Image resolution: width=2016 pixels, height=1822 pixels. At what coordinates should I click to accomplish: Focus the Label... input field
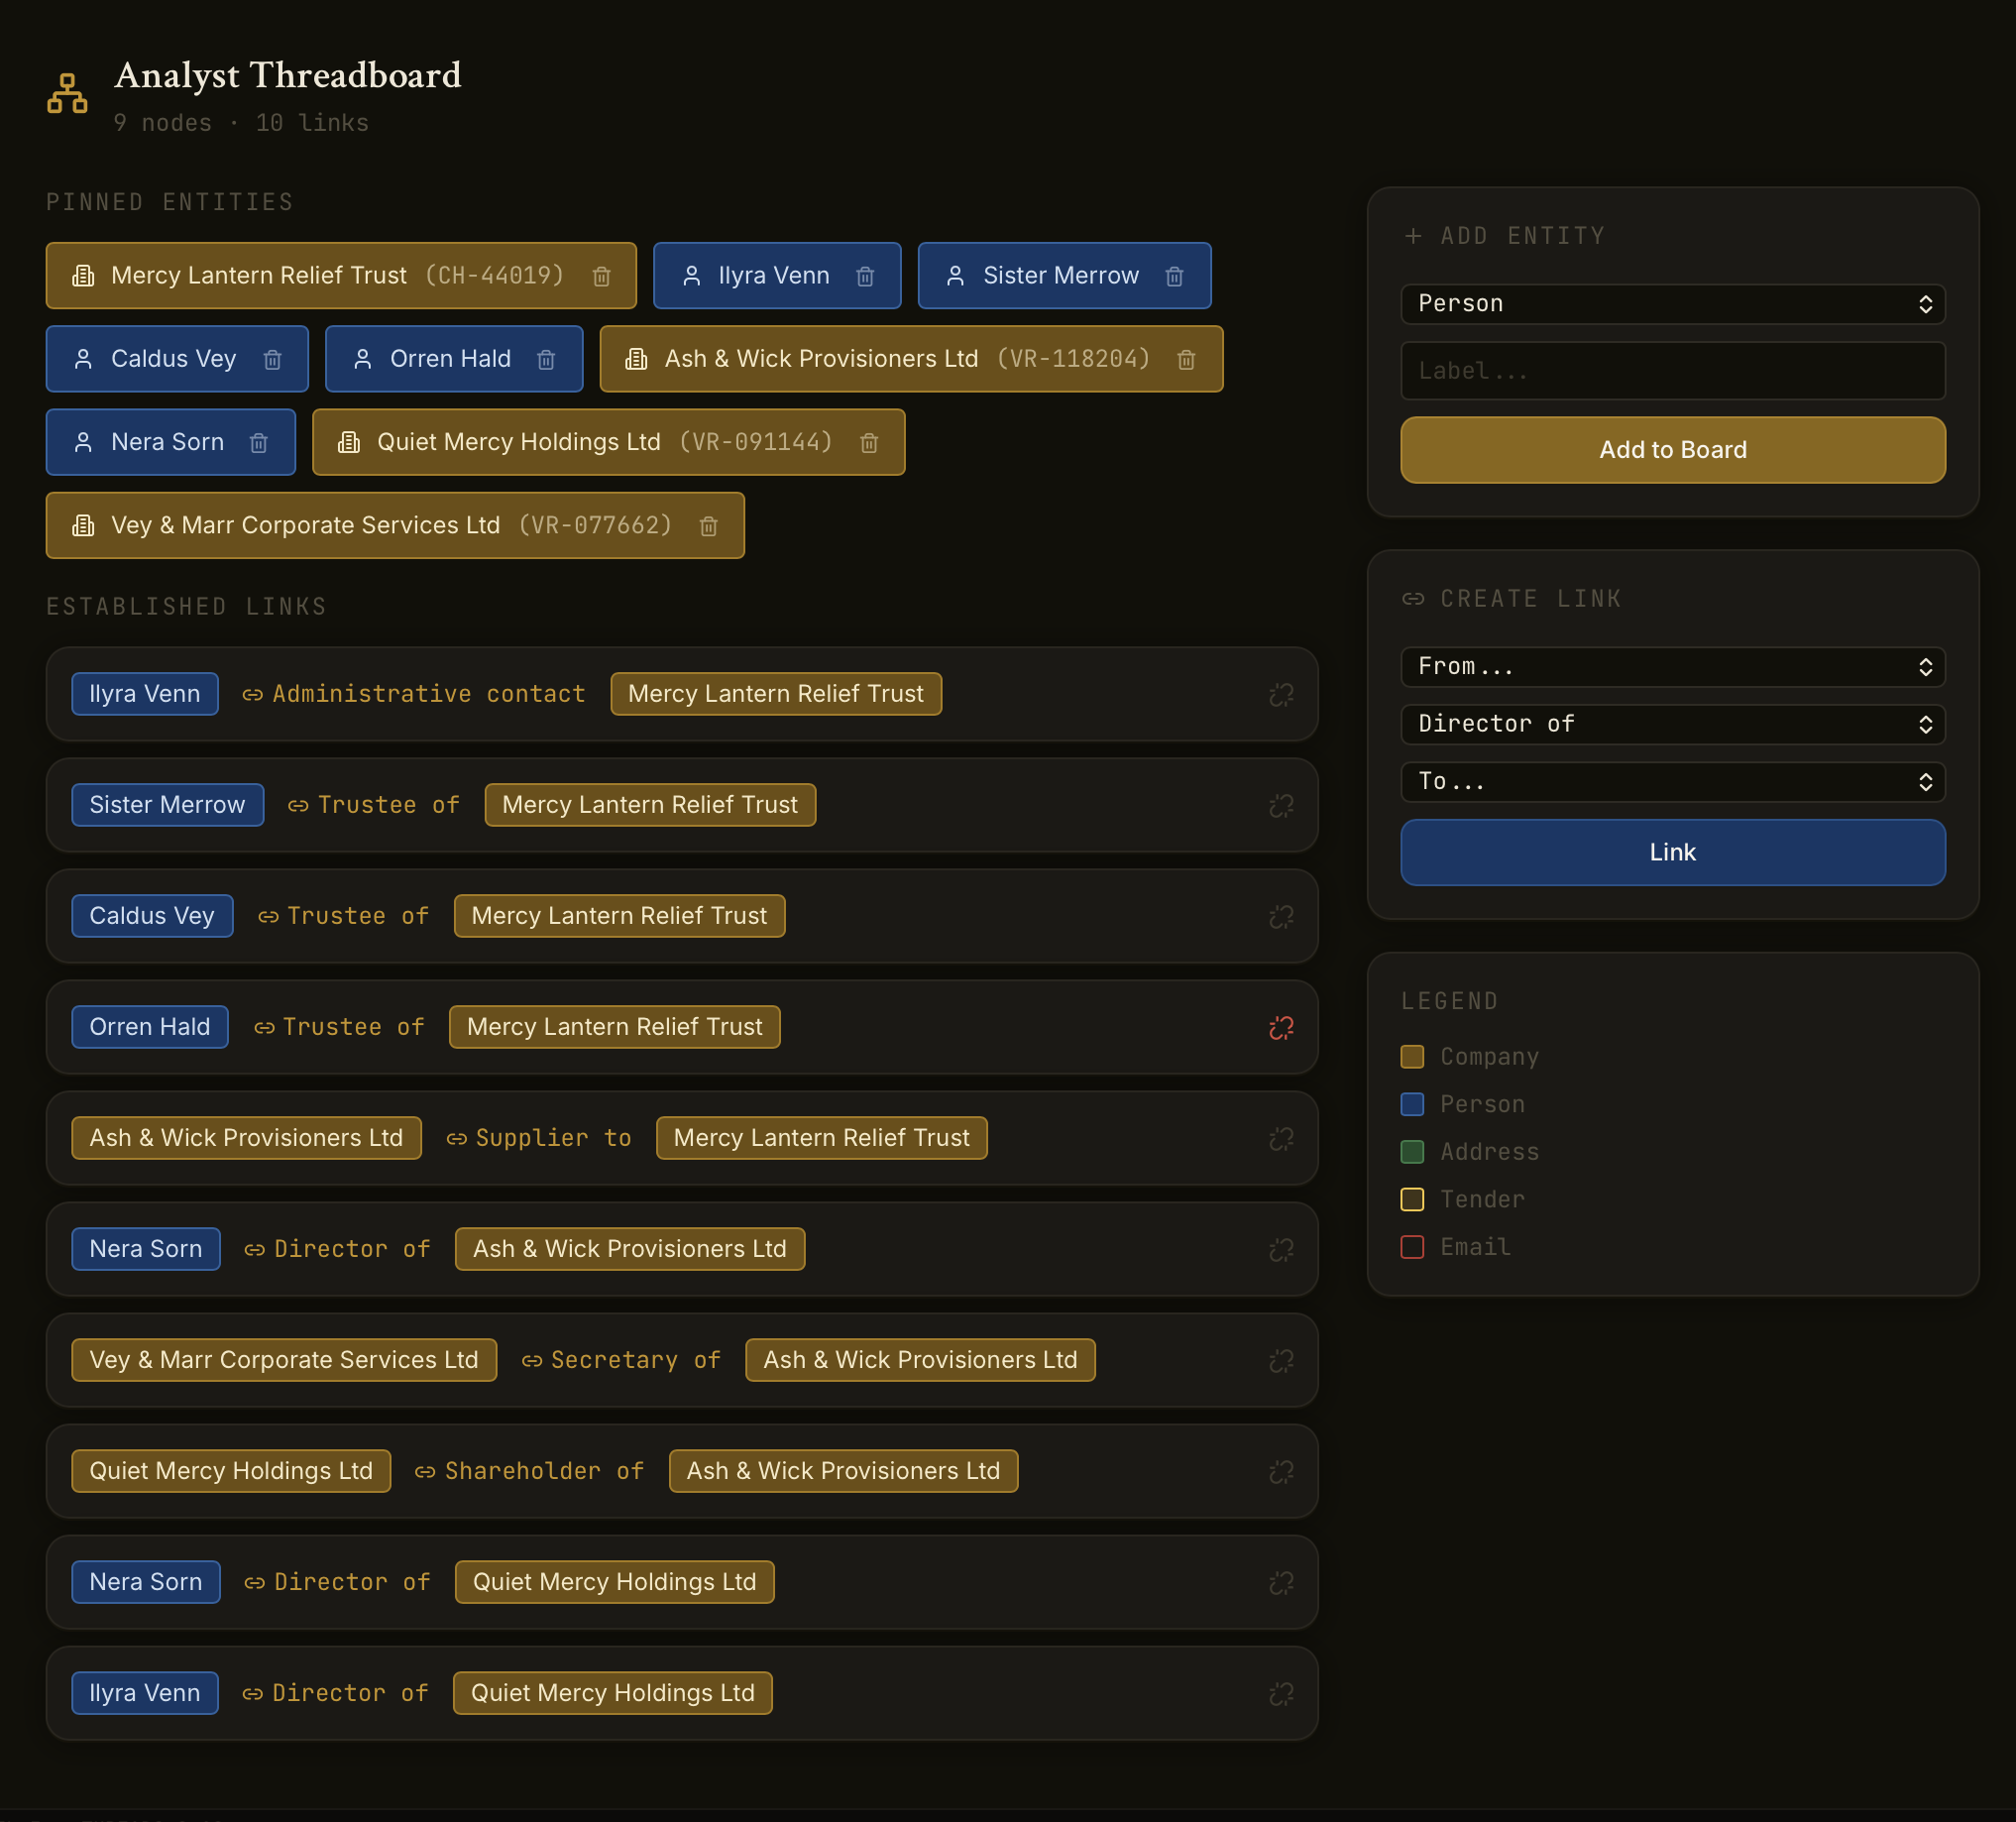click(1672, 371)
